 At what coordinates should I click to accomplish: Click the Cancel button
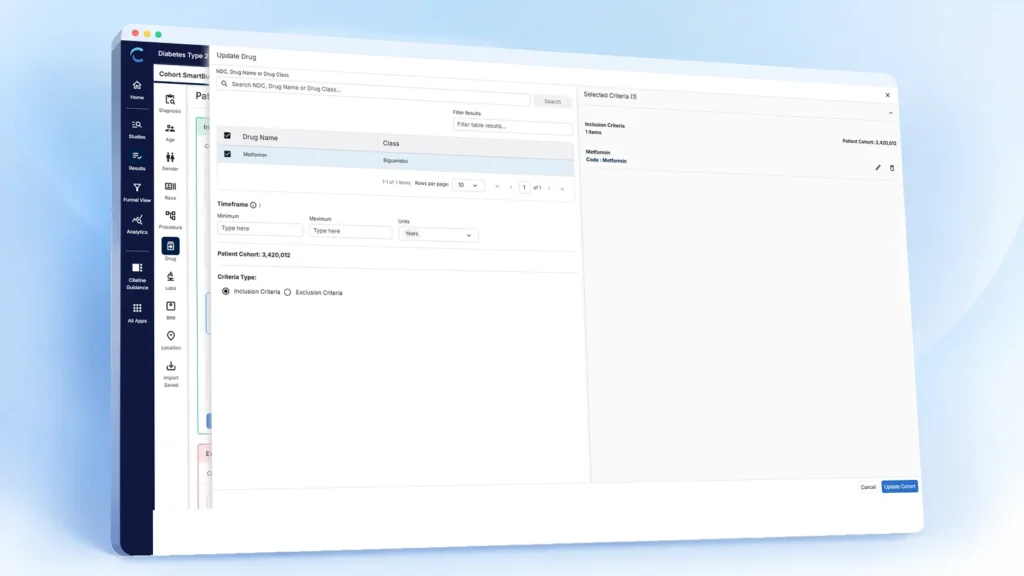tap(867, 487)
